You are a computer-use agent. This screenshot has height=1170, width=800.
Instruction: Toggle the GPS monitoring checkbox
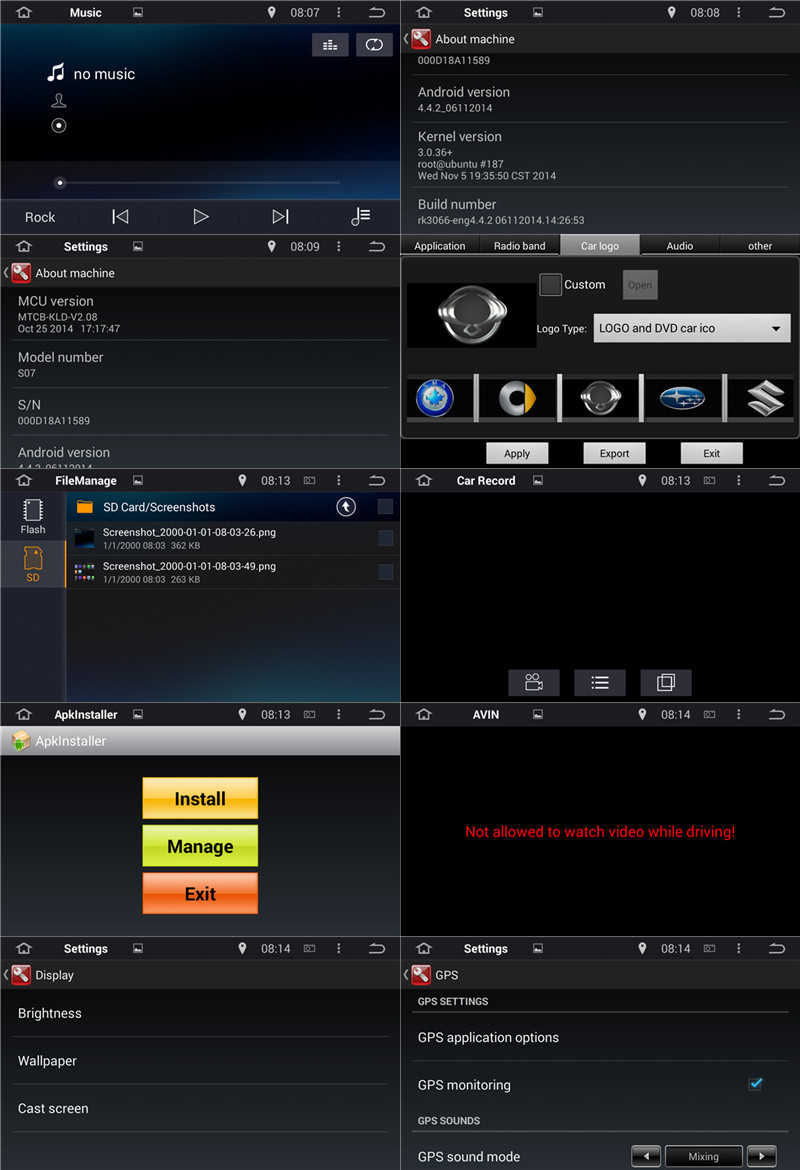755,1084
